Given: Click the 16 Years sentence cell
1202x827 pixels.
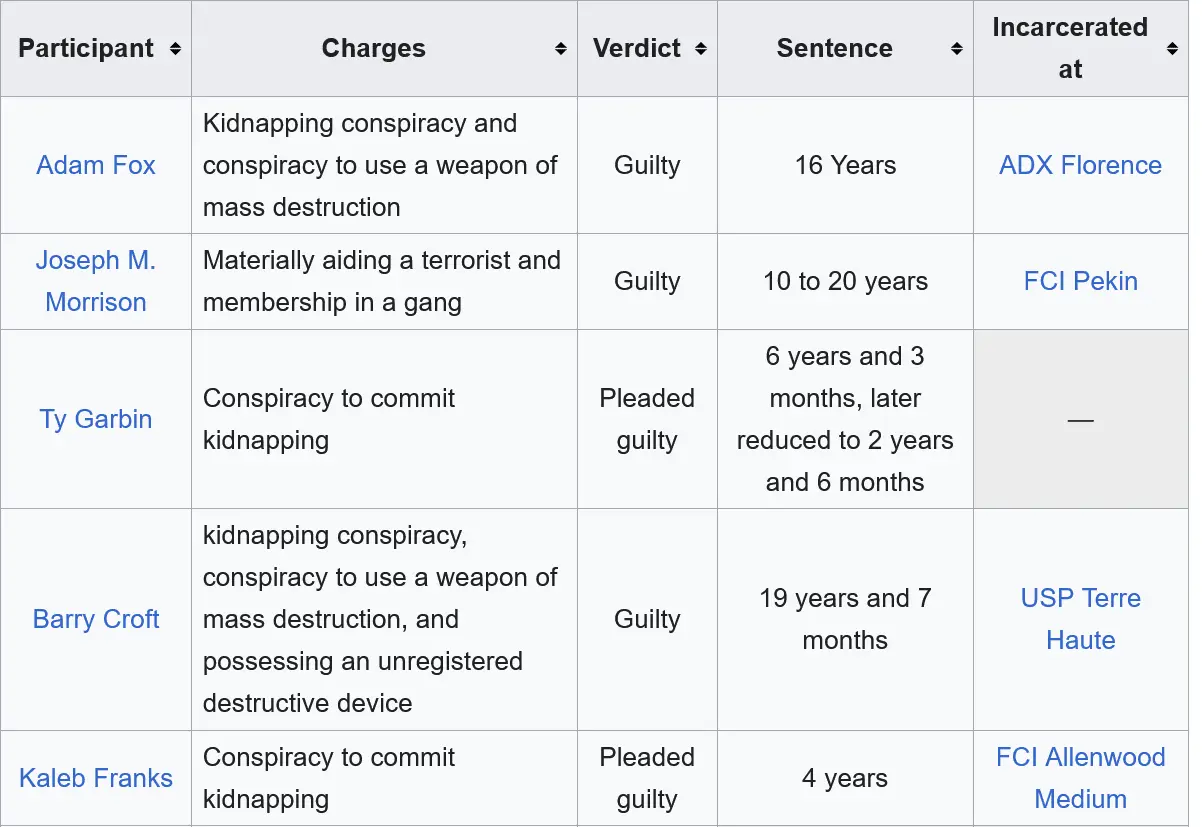Looking at the screenshot, I should [845, 165].
